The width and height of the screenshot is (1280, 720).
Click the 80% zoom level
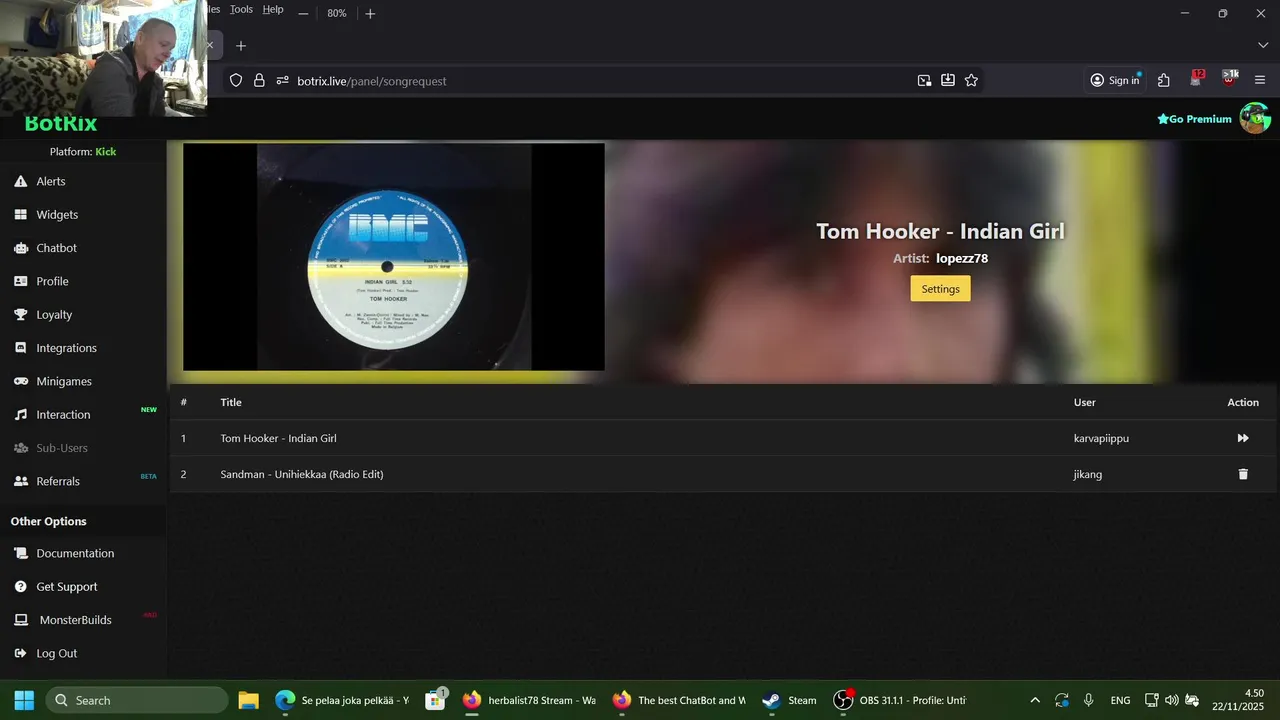(x=337, y=14)
